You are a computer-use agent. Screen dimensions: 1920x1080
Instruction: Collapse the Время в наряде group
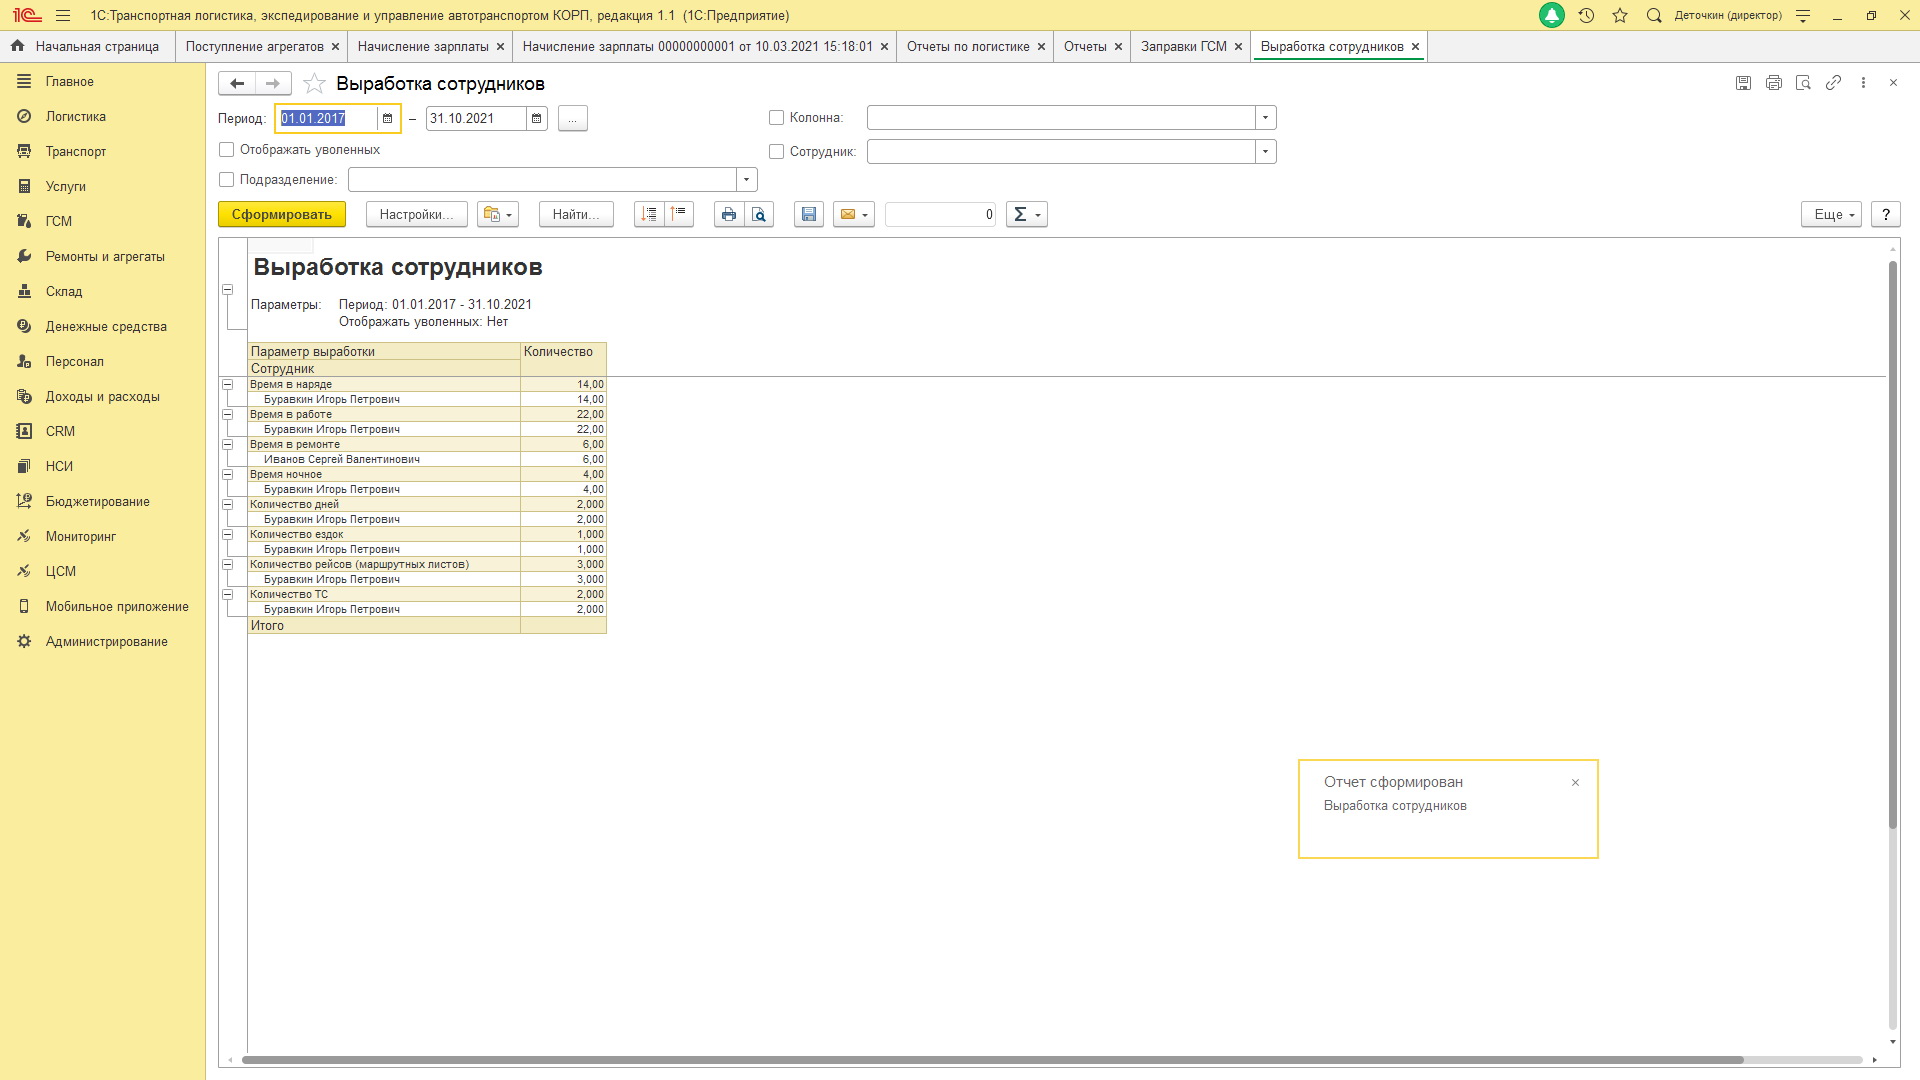click(x=227, y=385)
